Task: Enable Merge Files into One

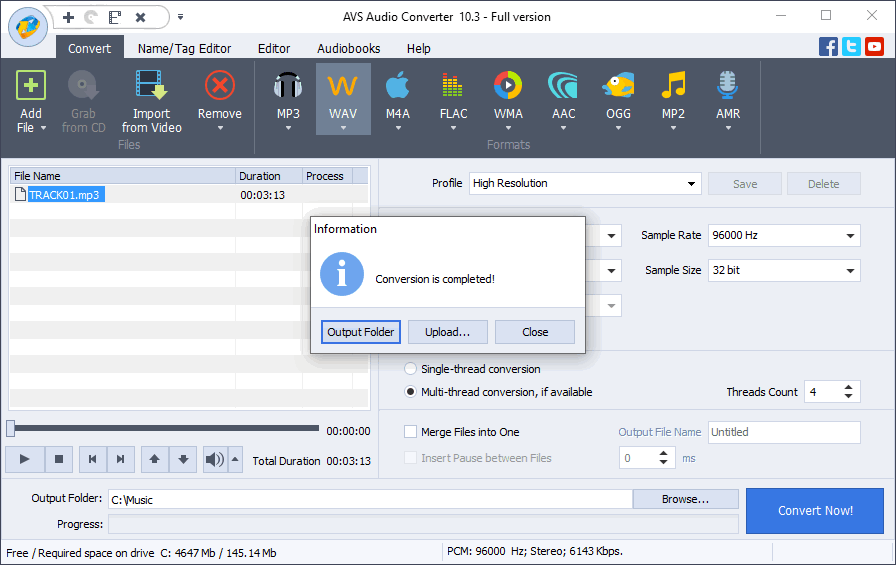Action: [410, 432]
